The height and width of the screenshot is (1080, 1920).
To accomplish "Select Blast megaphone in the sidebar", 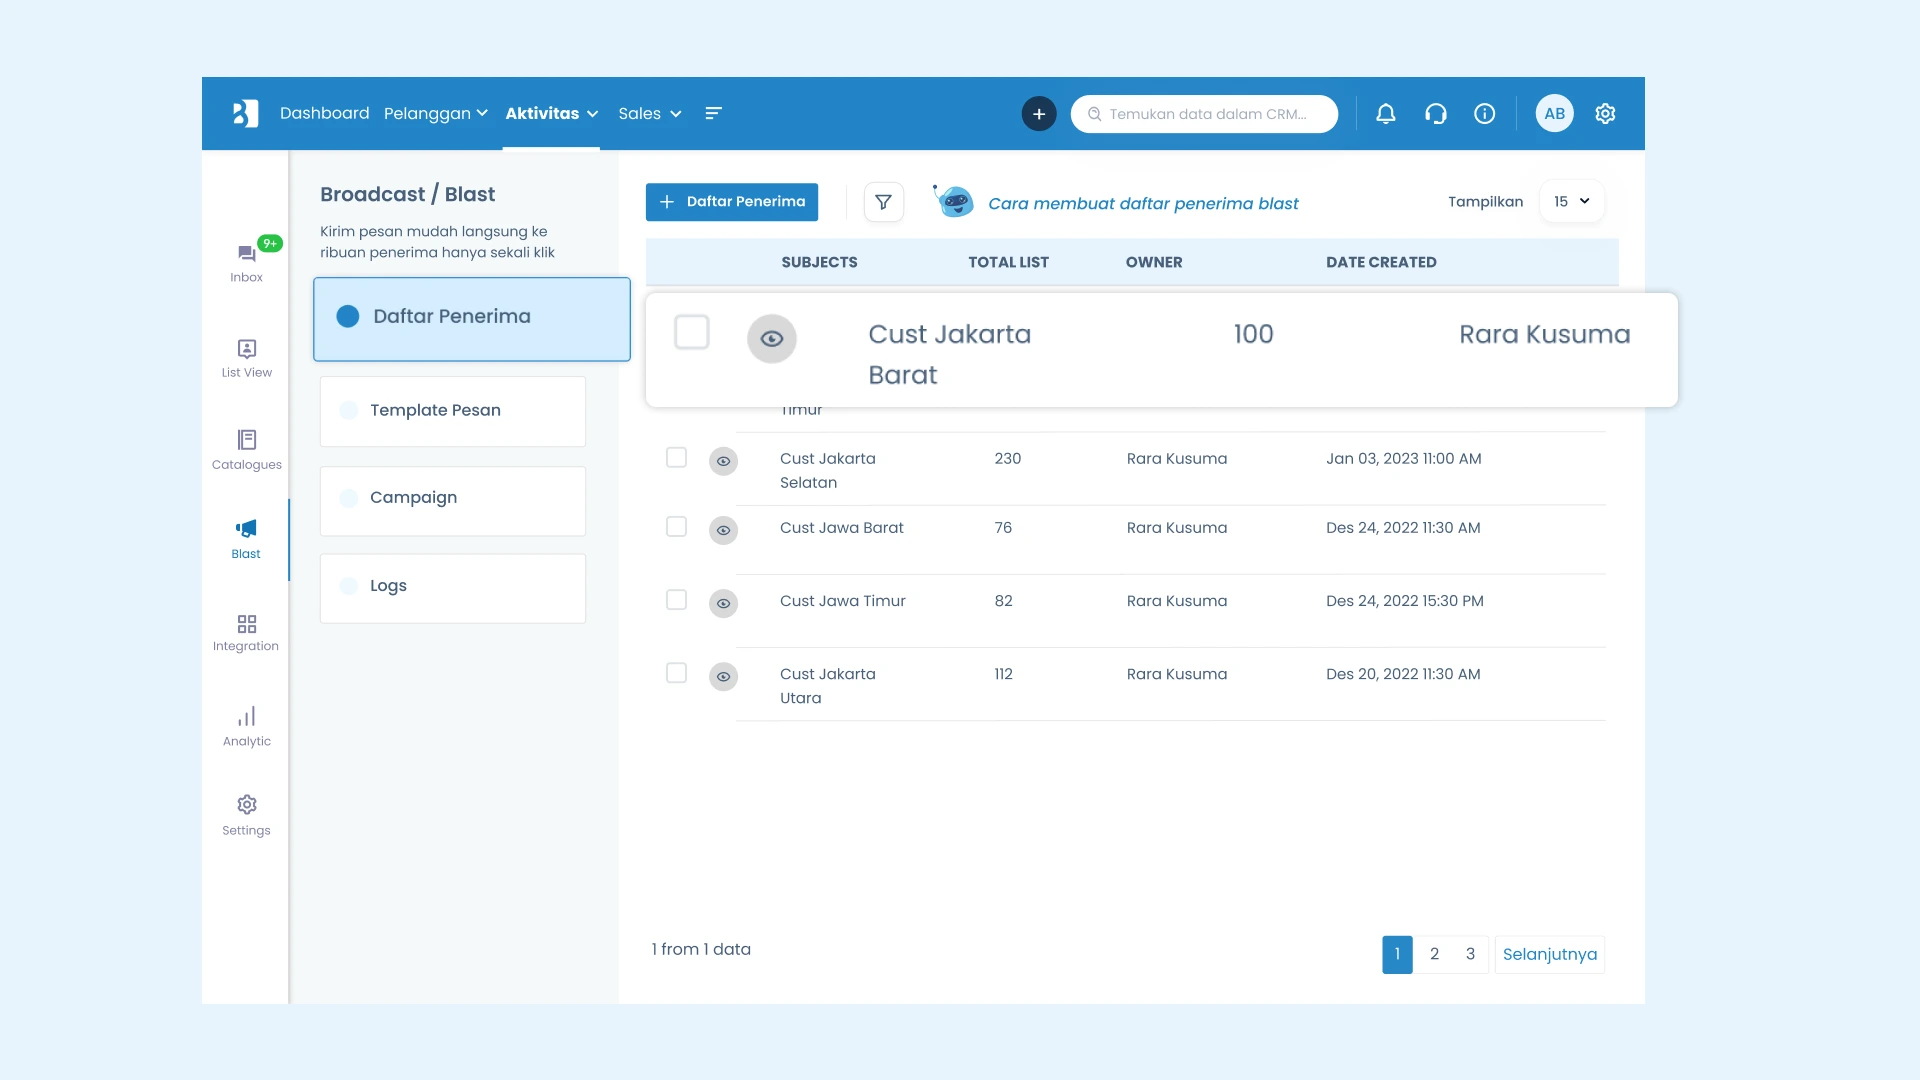I will pos(246,539).
